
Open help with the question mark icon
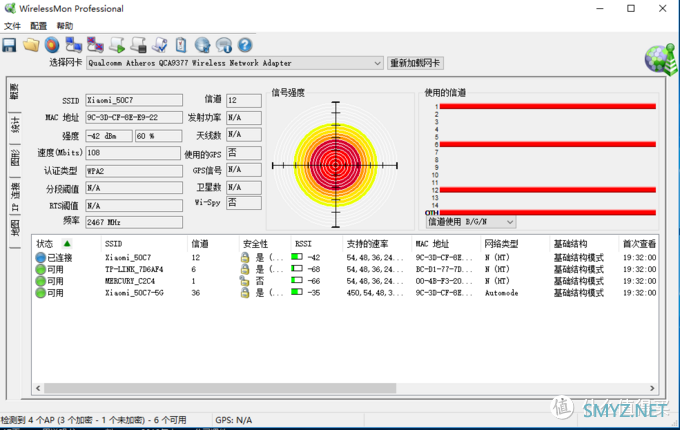[245, 45]
